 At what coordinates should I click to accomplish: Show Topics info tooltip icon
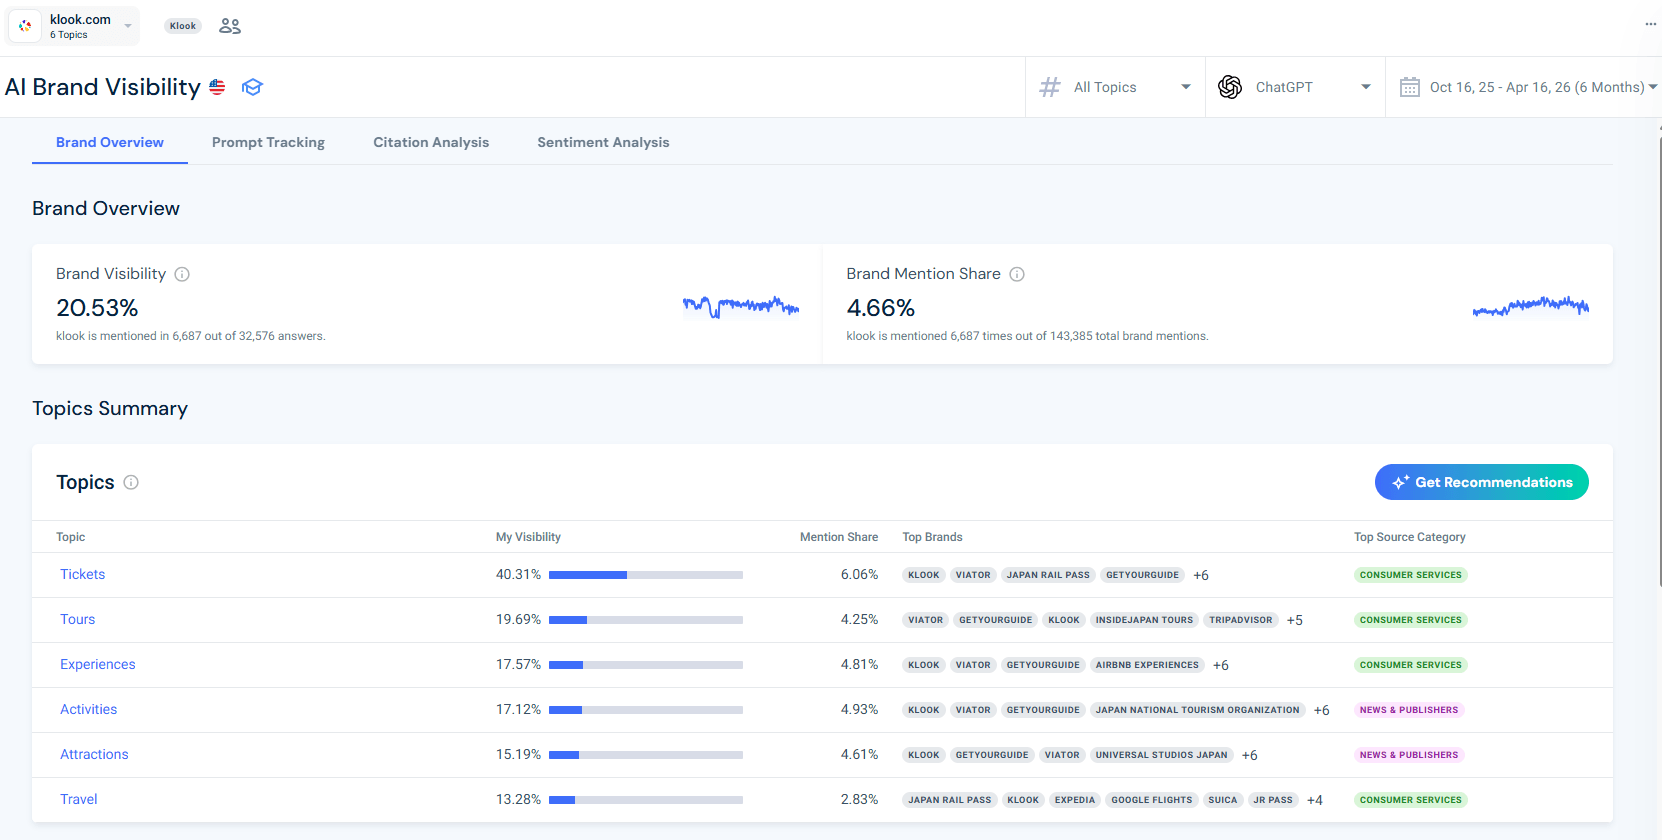[x=131, y=482]
